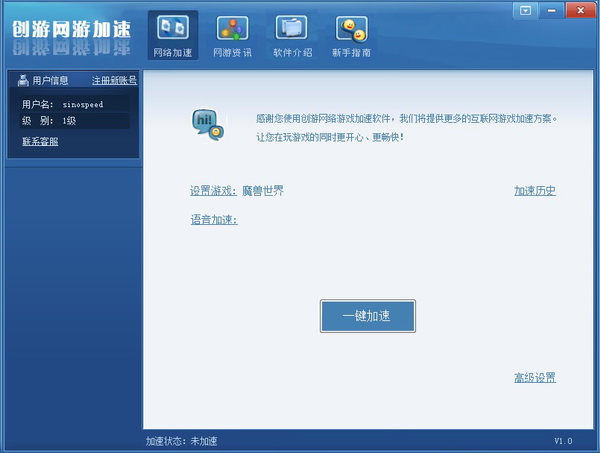This screenshot has height=453, width=600.
Task: Click the 用户信息 panel header
Action: [x=50, y=80]
